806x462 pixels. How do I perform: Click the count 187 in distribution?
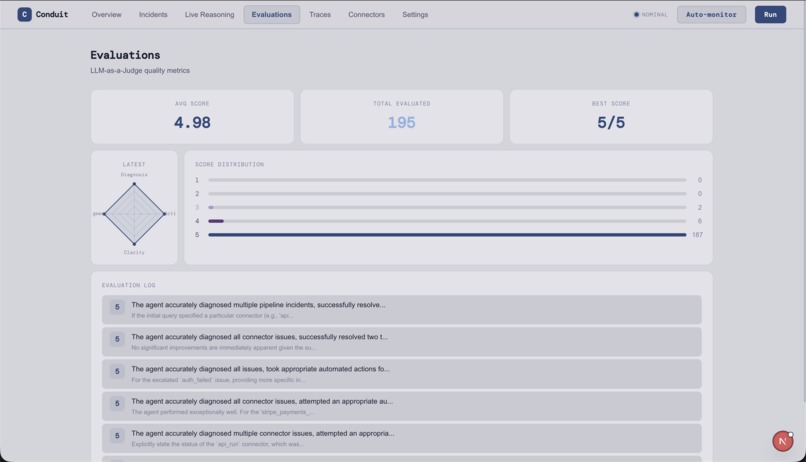point(697,235)
